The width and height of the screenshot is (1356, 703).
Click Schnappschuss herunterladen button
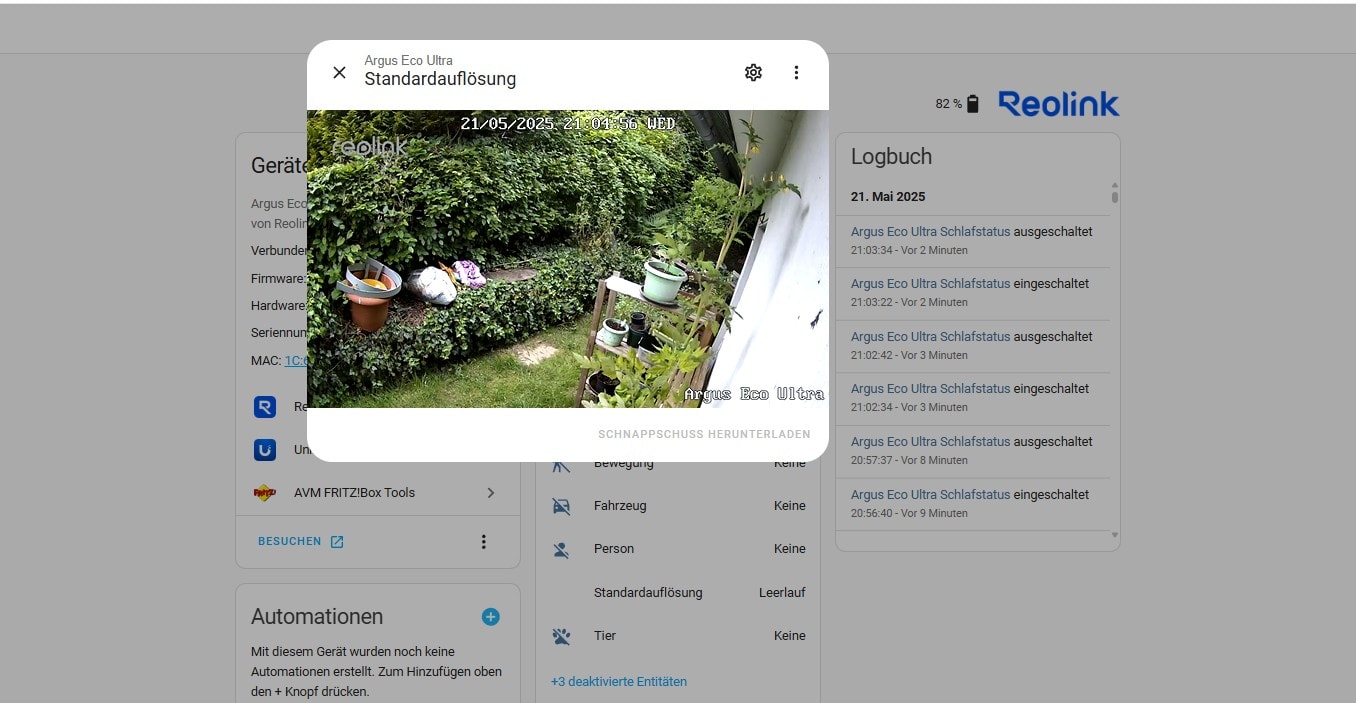pos(704,434)
